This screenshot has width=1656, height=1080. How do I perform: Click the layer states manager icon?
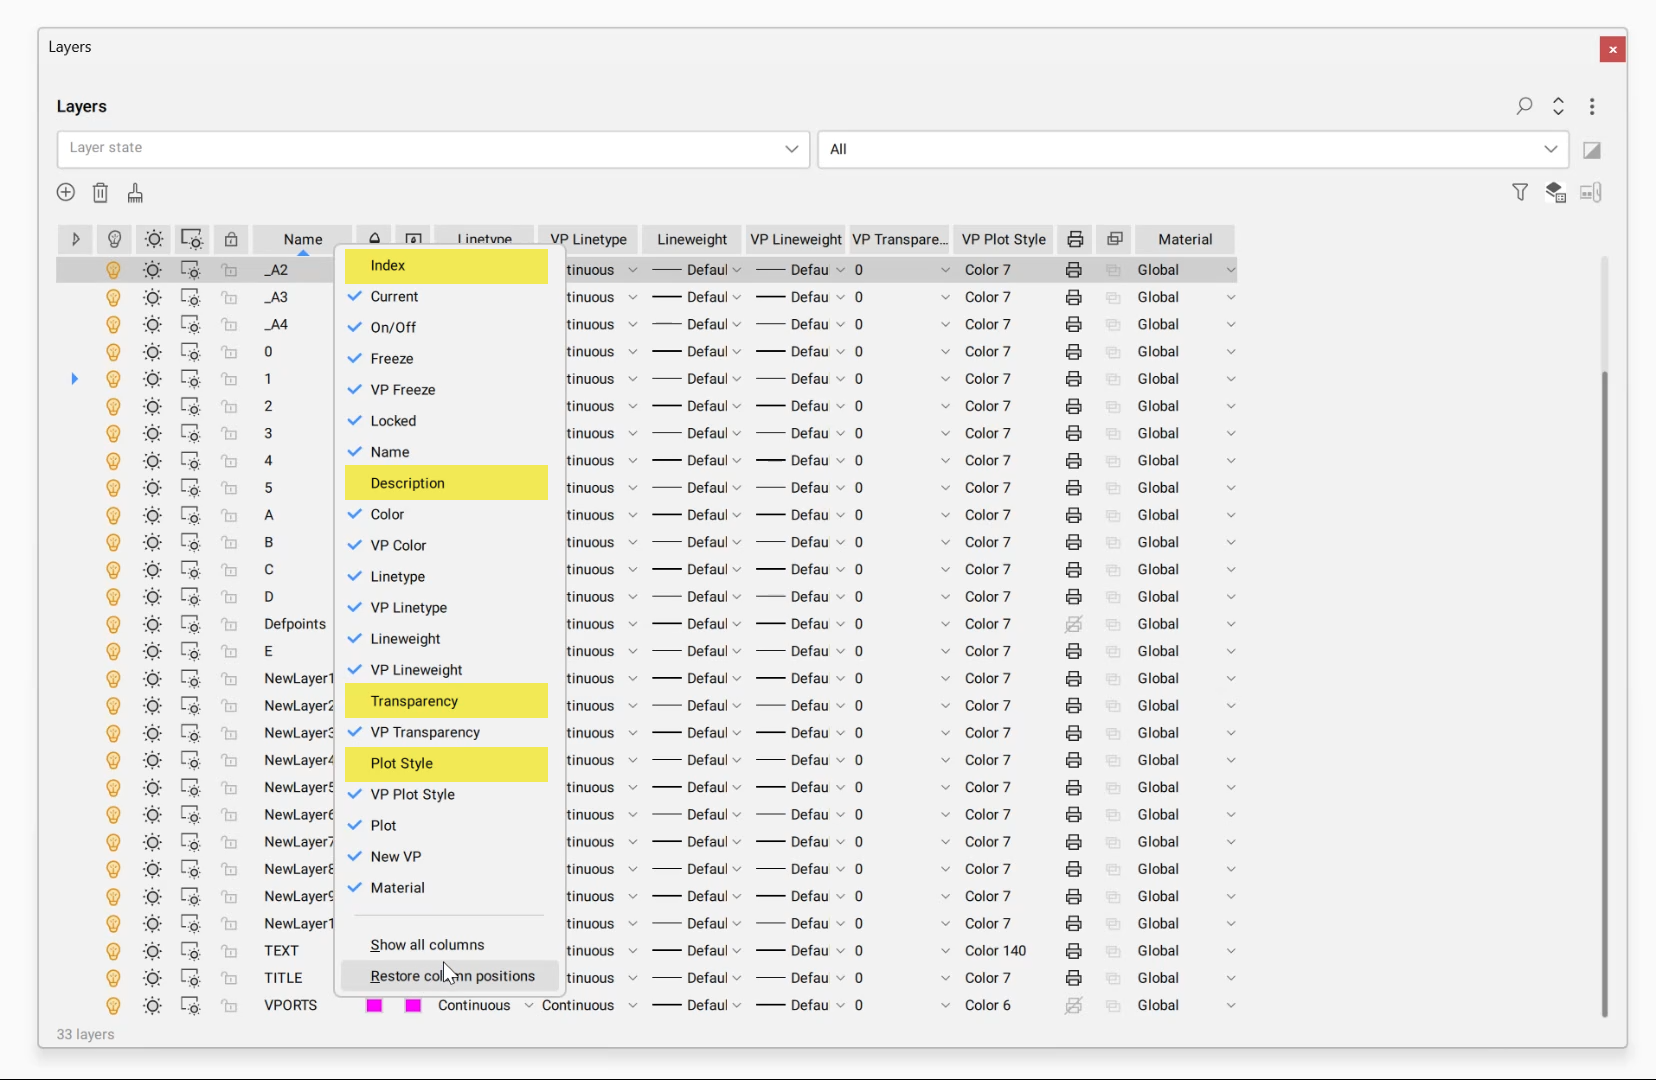(x=1555, y=192)
